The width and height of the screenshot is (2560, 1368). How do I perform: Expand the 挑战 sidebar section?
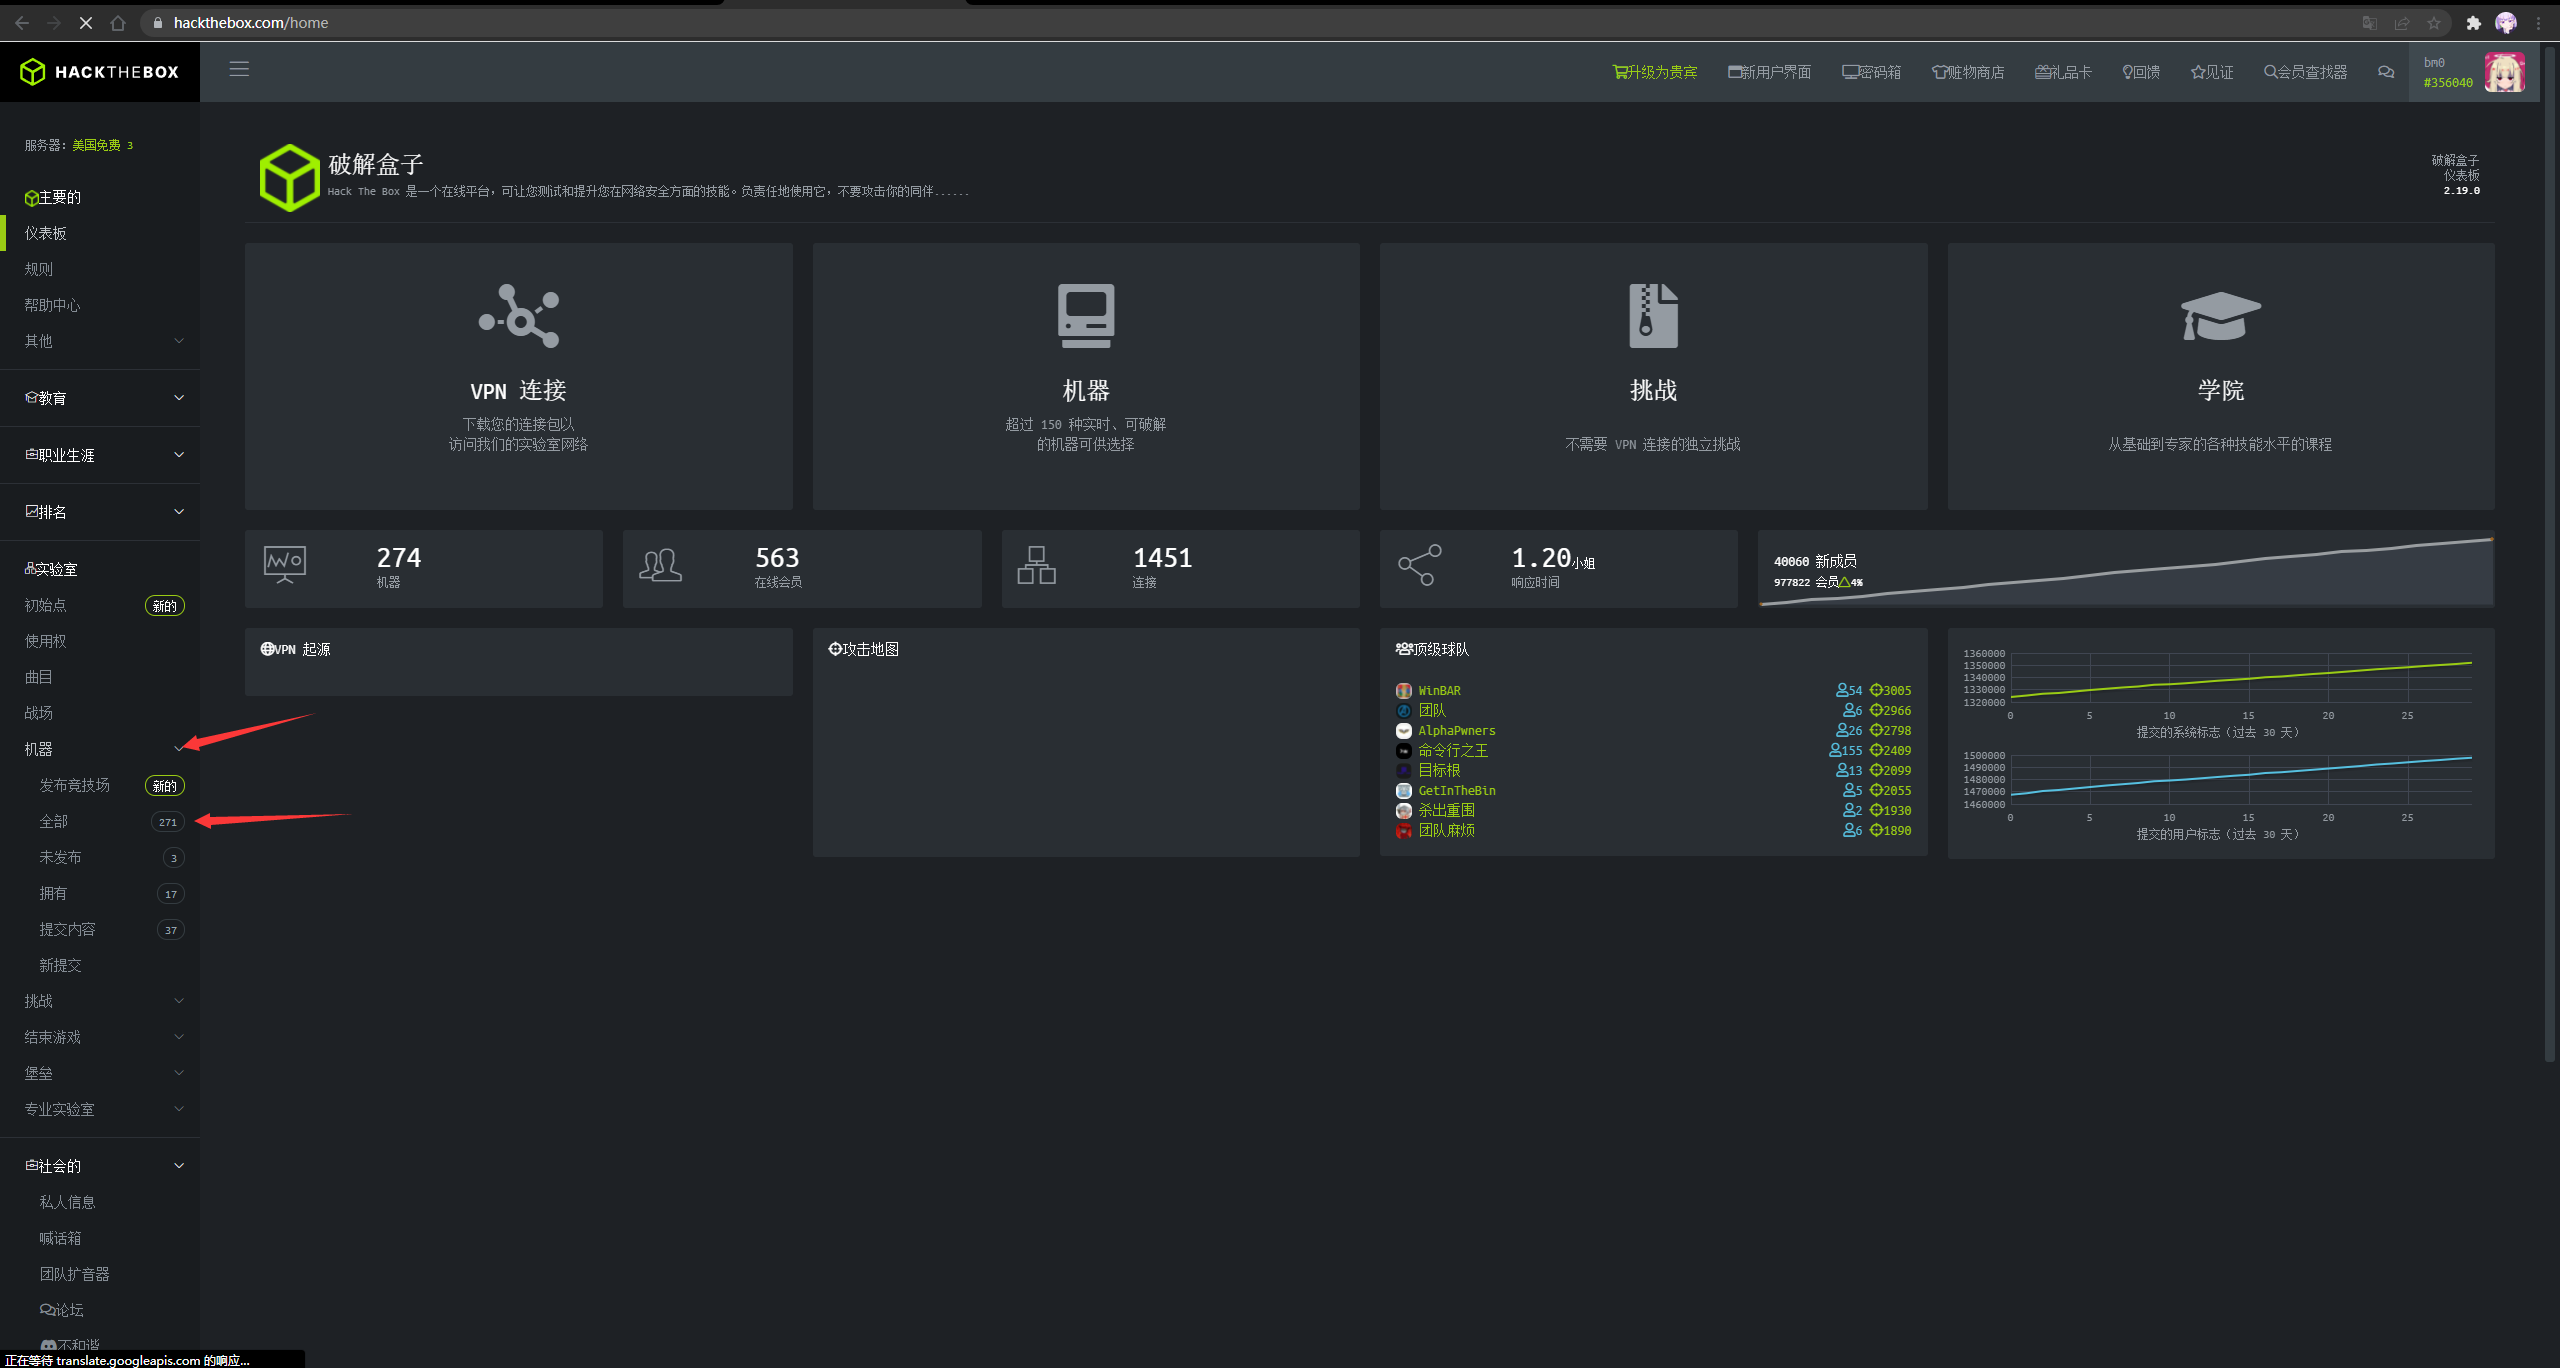180,1000
